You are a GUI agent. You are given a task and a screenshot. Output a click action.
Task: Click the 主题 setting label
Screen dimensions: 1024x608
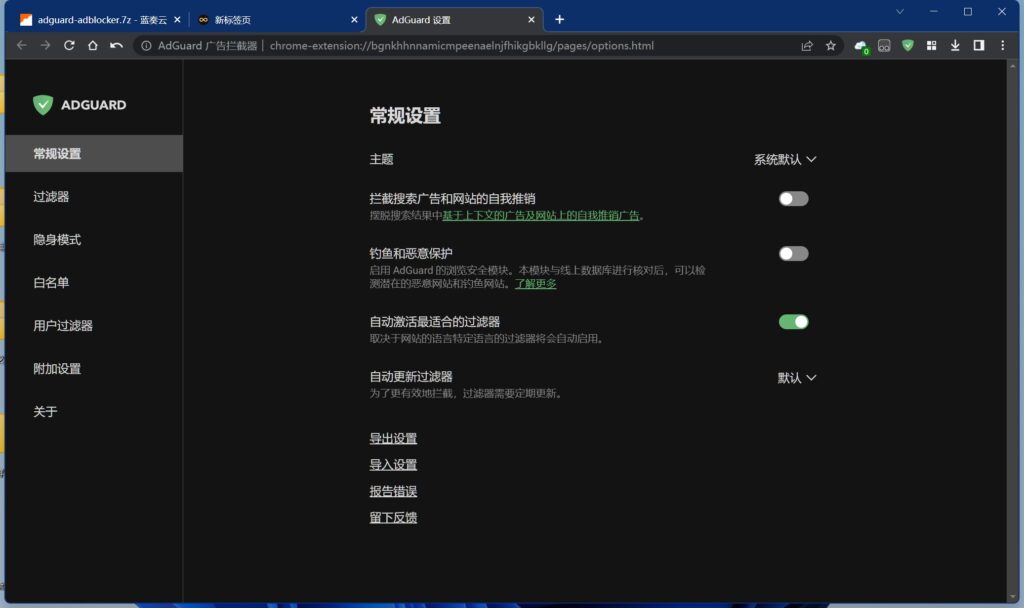click(381, 159)
